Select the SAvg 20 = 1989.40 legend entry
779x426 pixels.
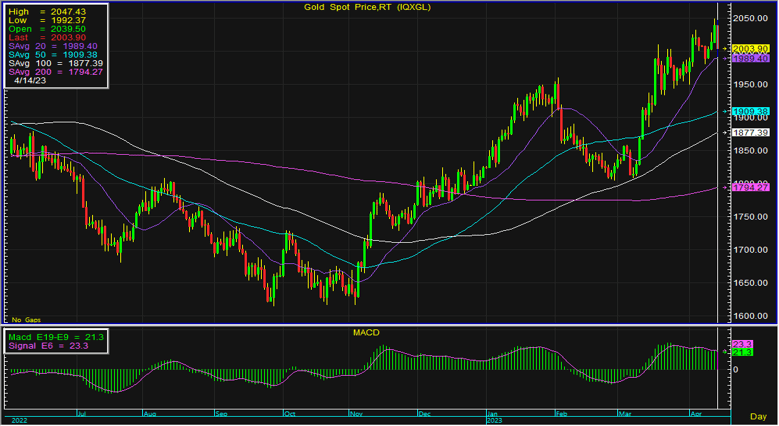pyautogui.click(x=53, y=46)
